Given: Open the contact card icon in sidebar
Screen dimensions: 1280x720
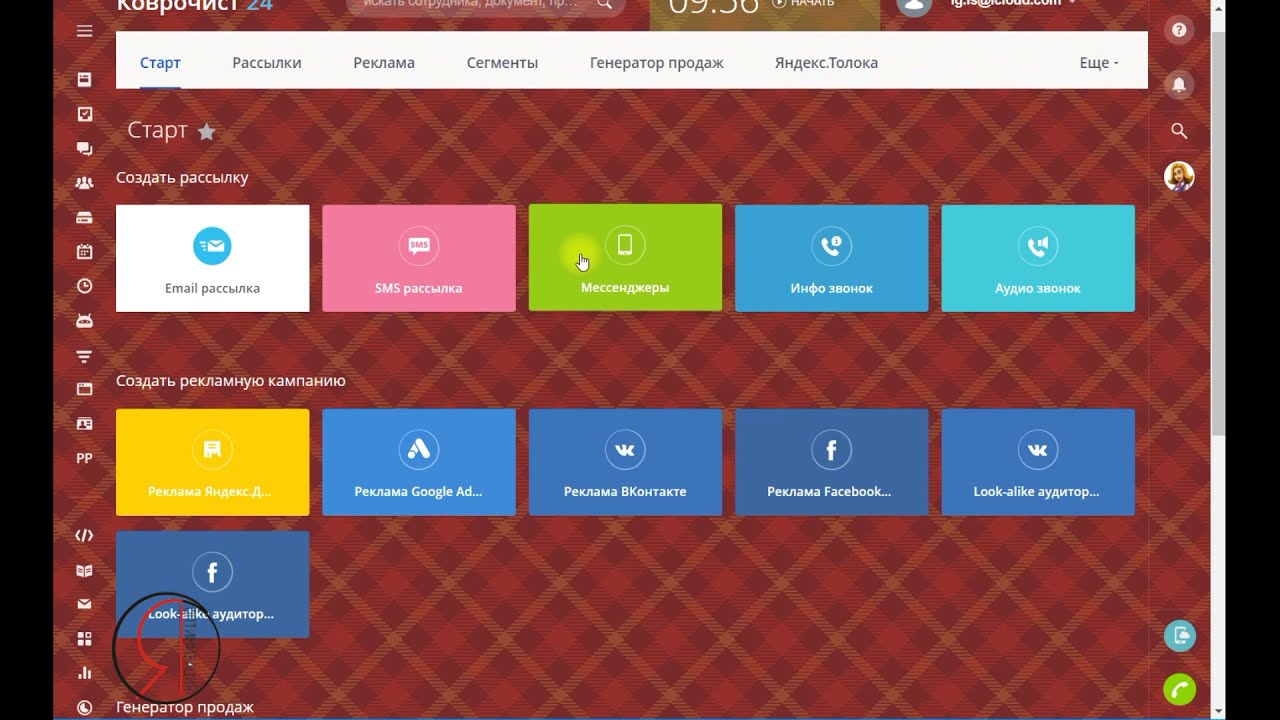Looking at the screenshot, I should tap(84, 424).
